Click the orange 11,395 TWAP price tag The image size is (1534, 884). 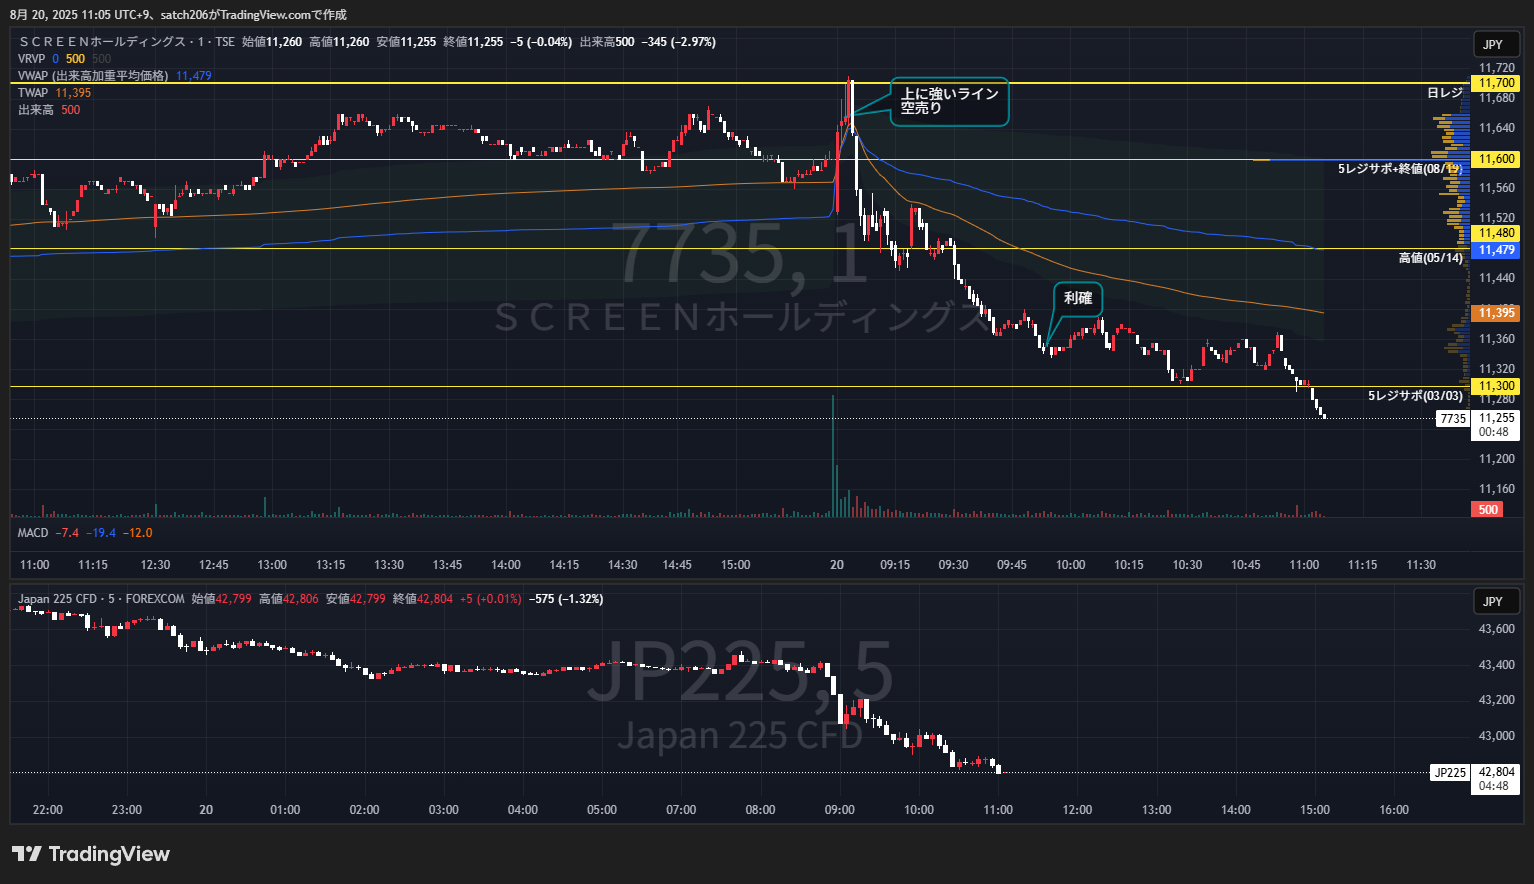click(1496, 313)
